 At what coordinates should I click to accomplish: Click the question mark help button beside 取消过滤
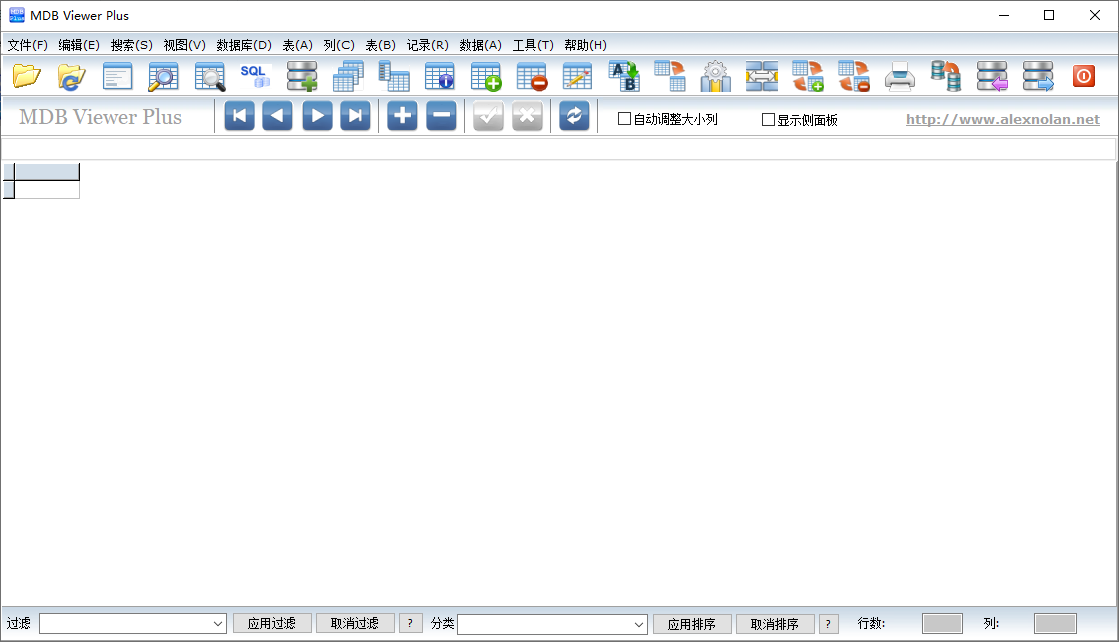pyautogui.click(x=410, y=624)
